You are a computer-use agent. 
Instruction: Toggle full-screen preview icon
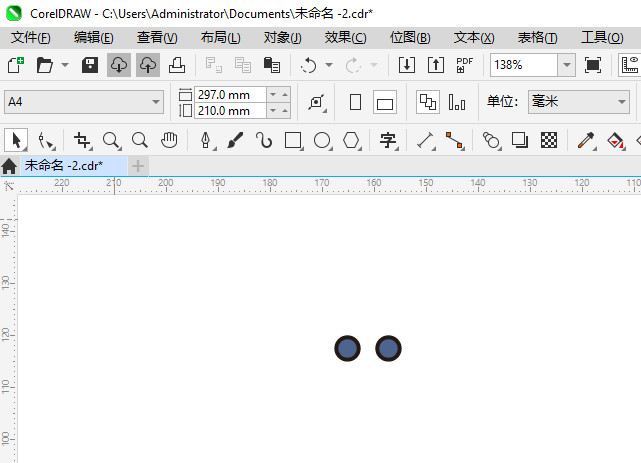(593, 65)
